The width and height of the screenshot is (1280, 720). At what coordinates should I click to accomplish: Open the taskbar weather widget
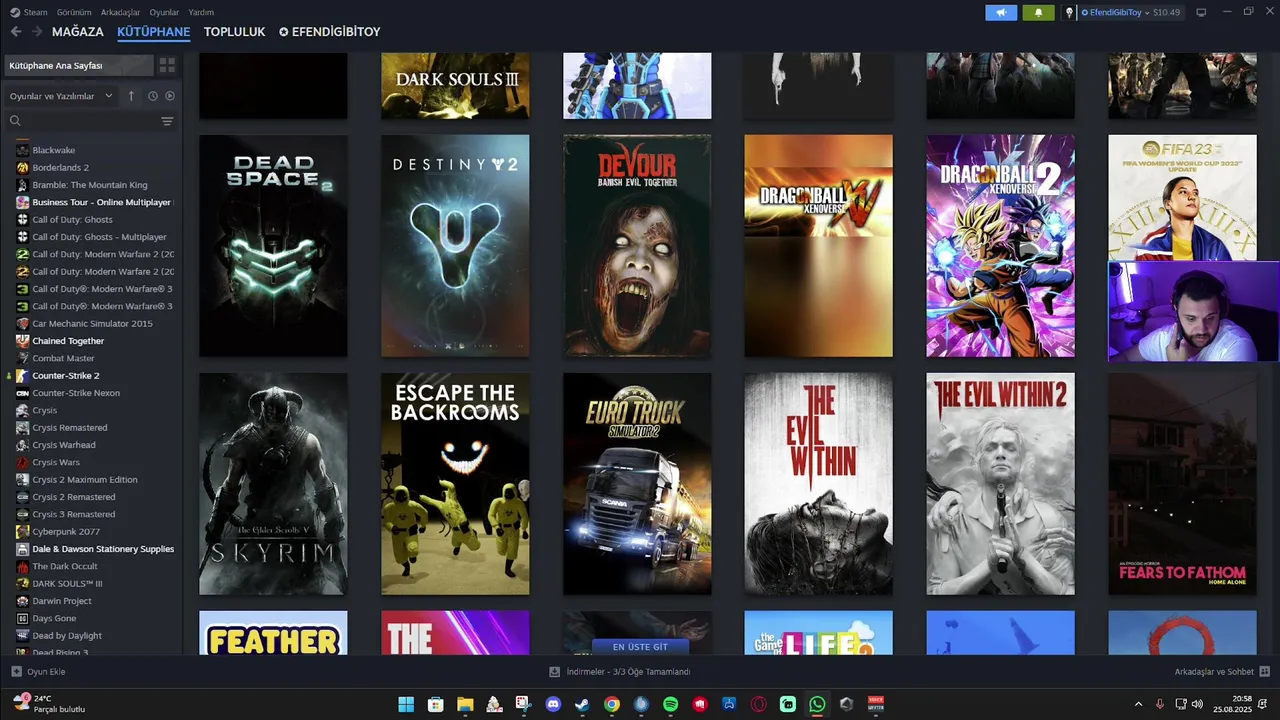pyautogui.click(x=50, y=704)
